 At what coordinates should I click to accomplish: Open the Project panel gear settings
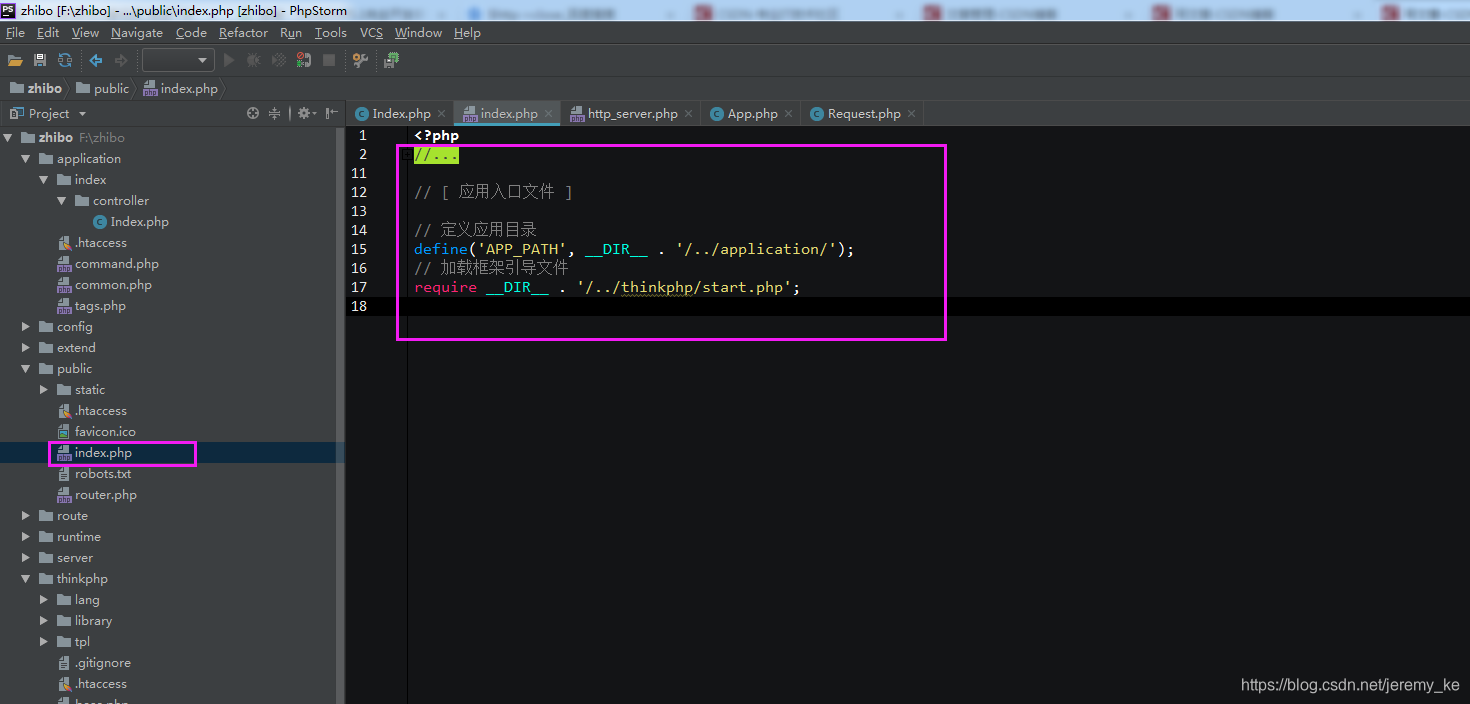point(307,114)
